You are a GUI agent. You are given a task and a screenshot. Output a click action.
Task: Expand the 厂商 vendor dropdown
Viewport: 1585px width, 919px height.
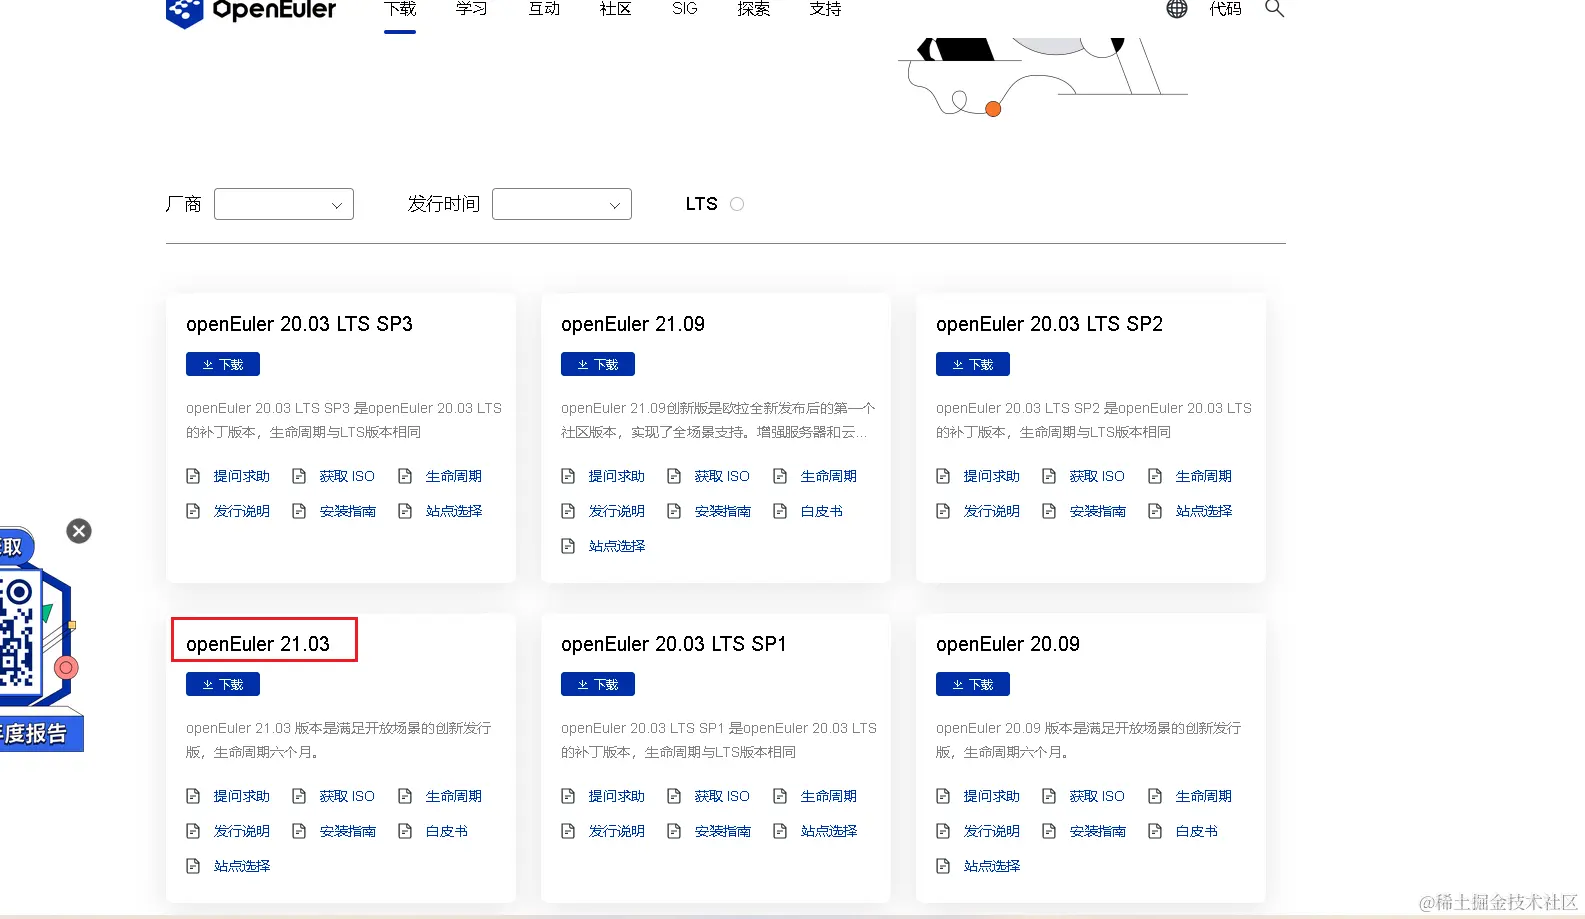pyautogui.click(x=284, y=204)
